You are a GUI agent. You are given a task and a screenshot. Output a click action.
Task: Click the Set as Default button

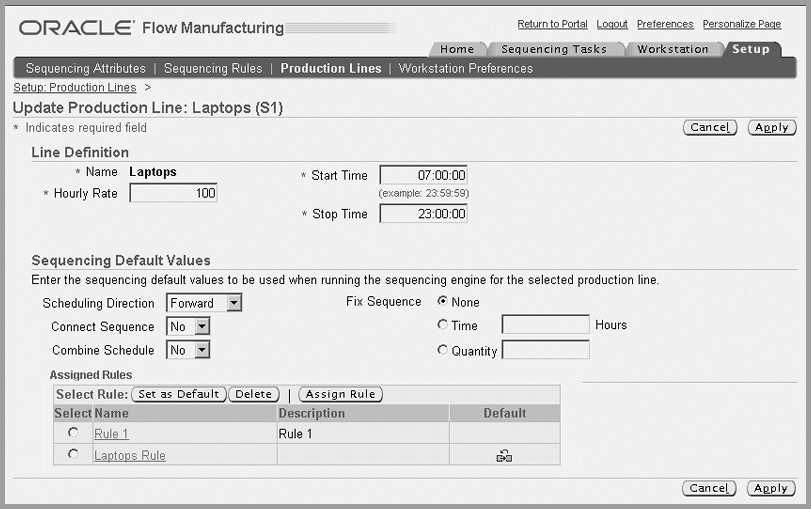pyautogui.click(x=179, y=394)
